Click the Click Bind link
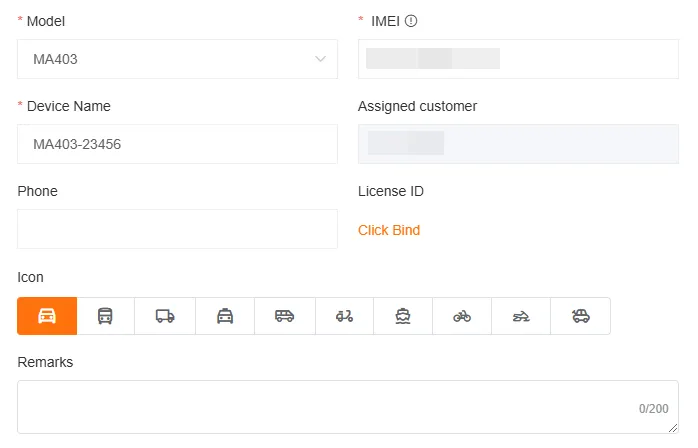698x448 pixels. (x=389, y=230)
